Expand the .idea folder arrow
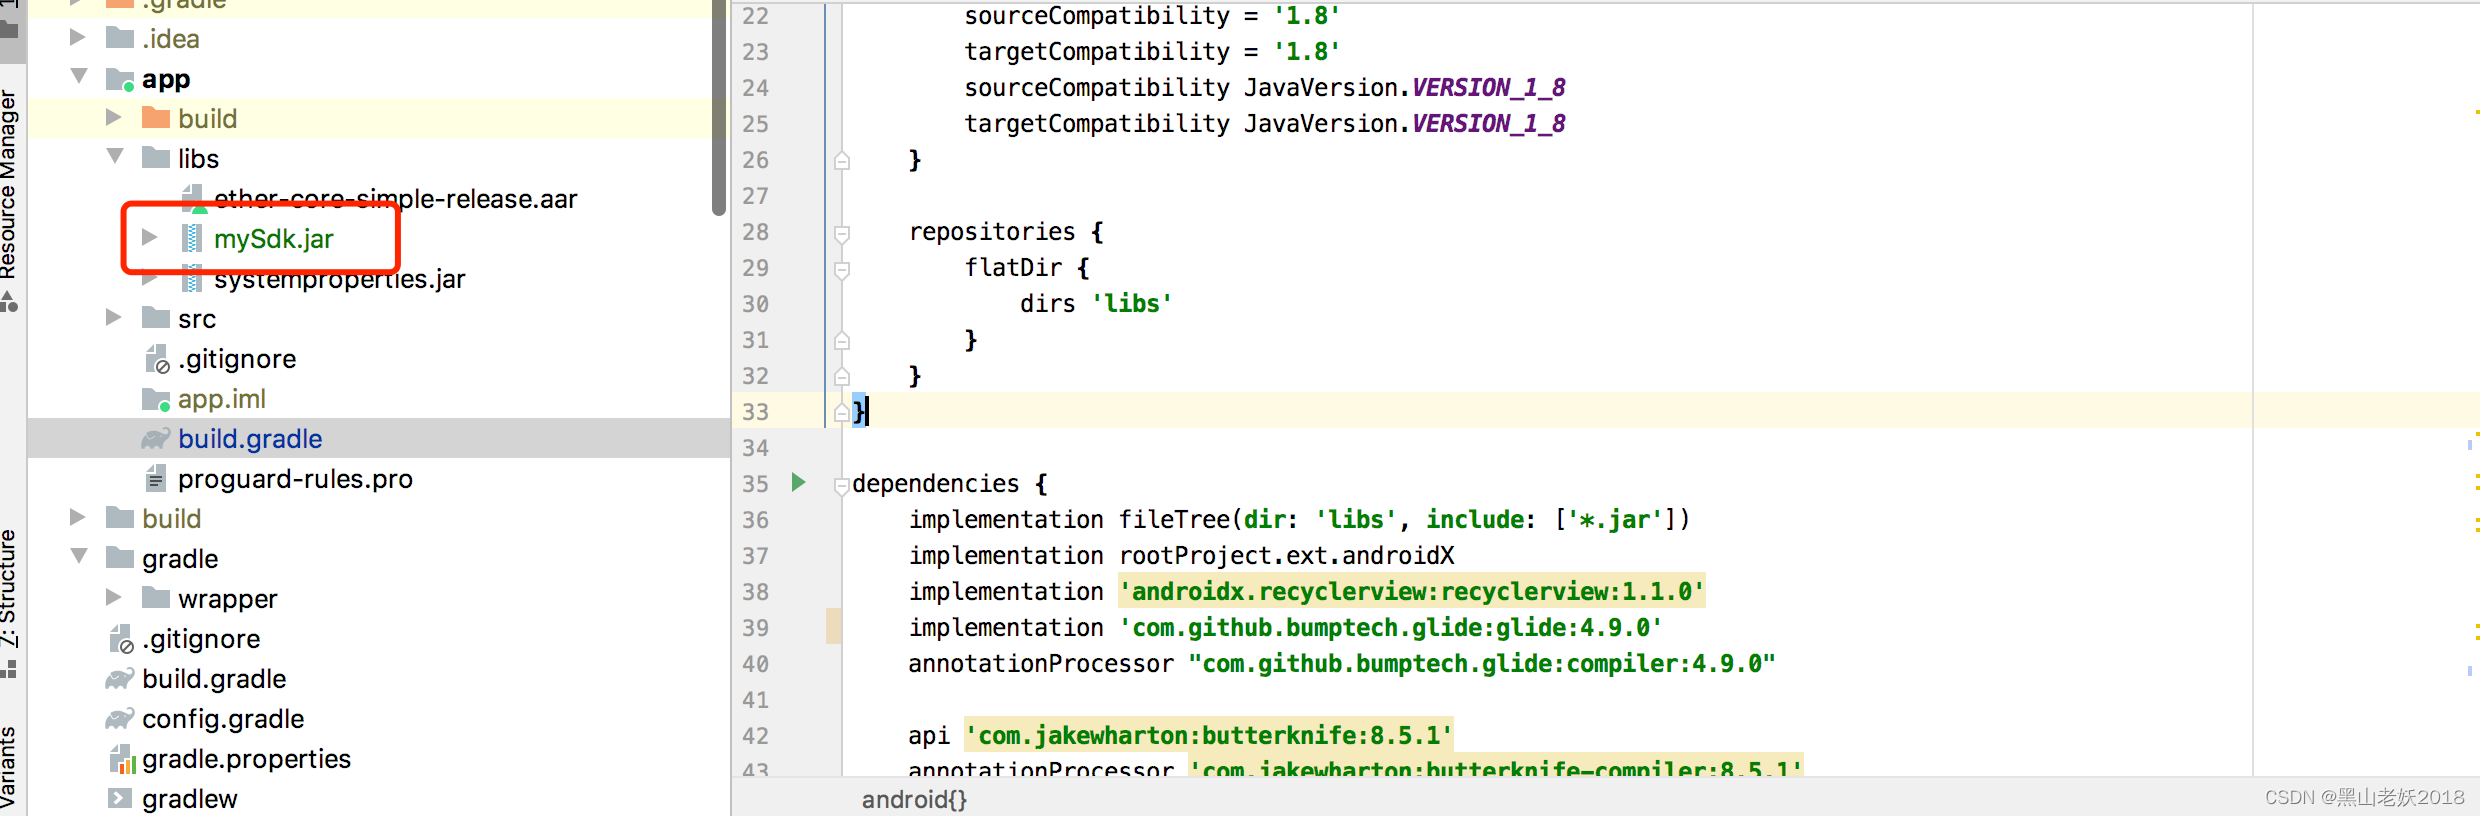2480x816 pixels. point(78,38)
